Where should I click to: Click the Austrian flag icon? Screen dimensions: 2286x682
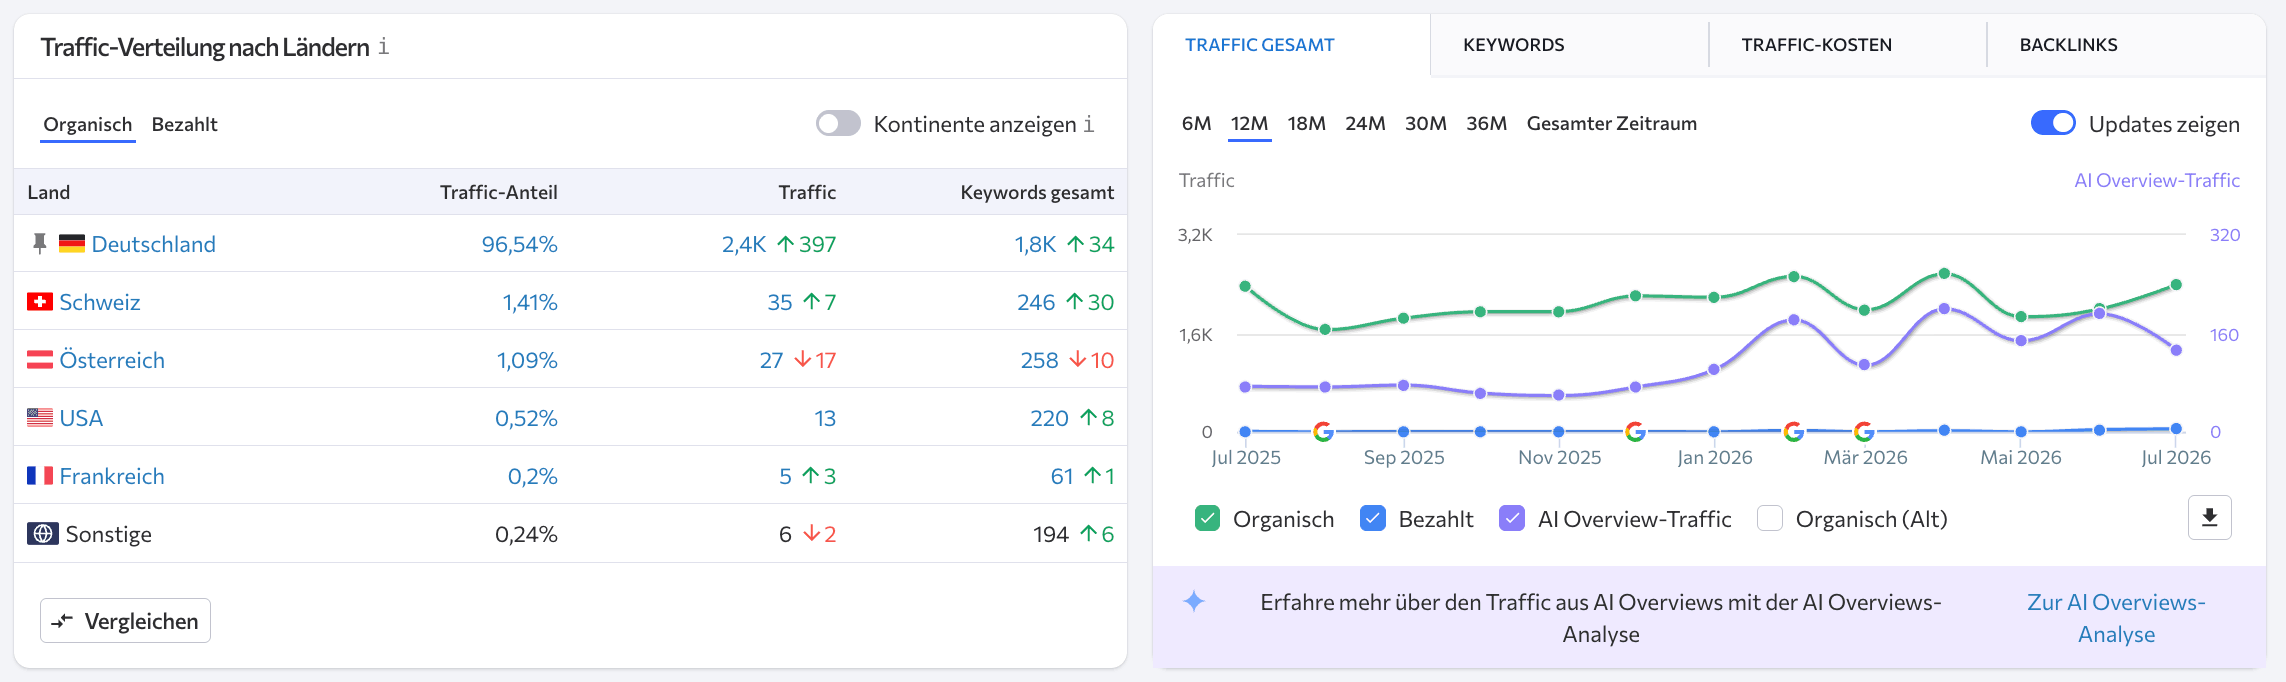[x=40, y=360]
